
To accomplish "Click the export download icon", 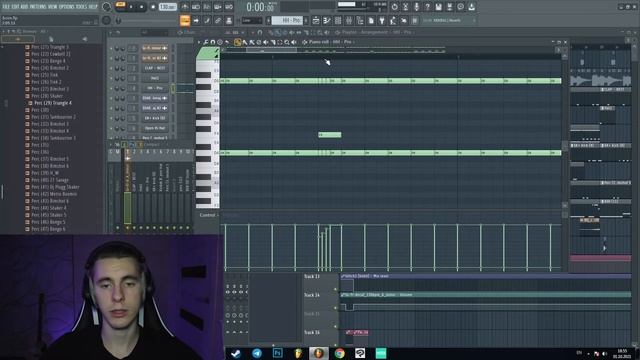I will [471, 7].
